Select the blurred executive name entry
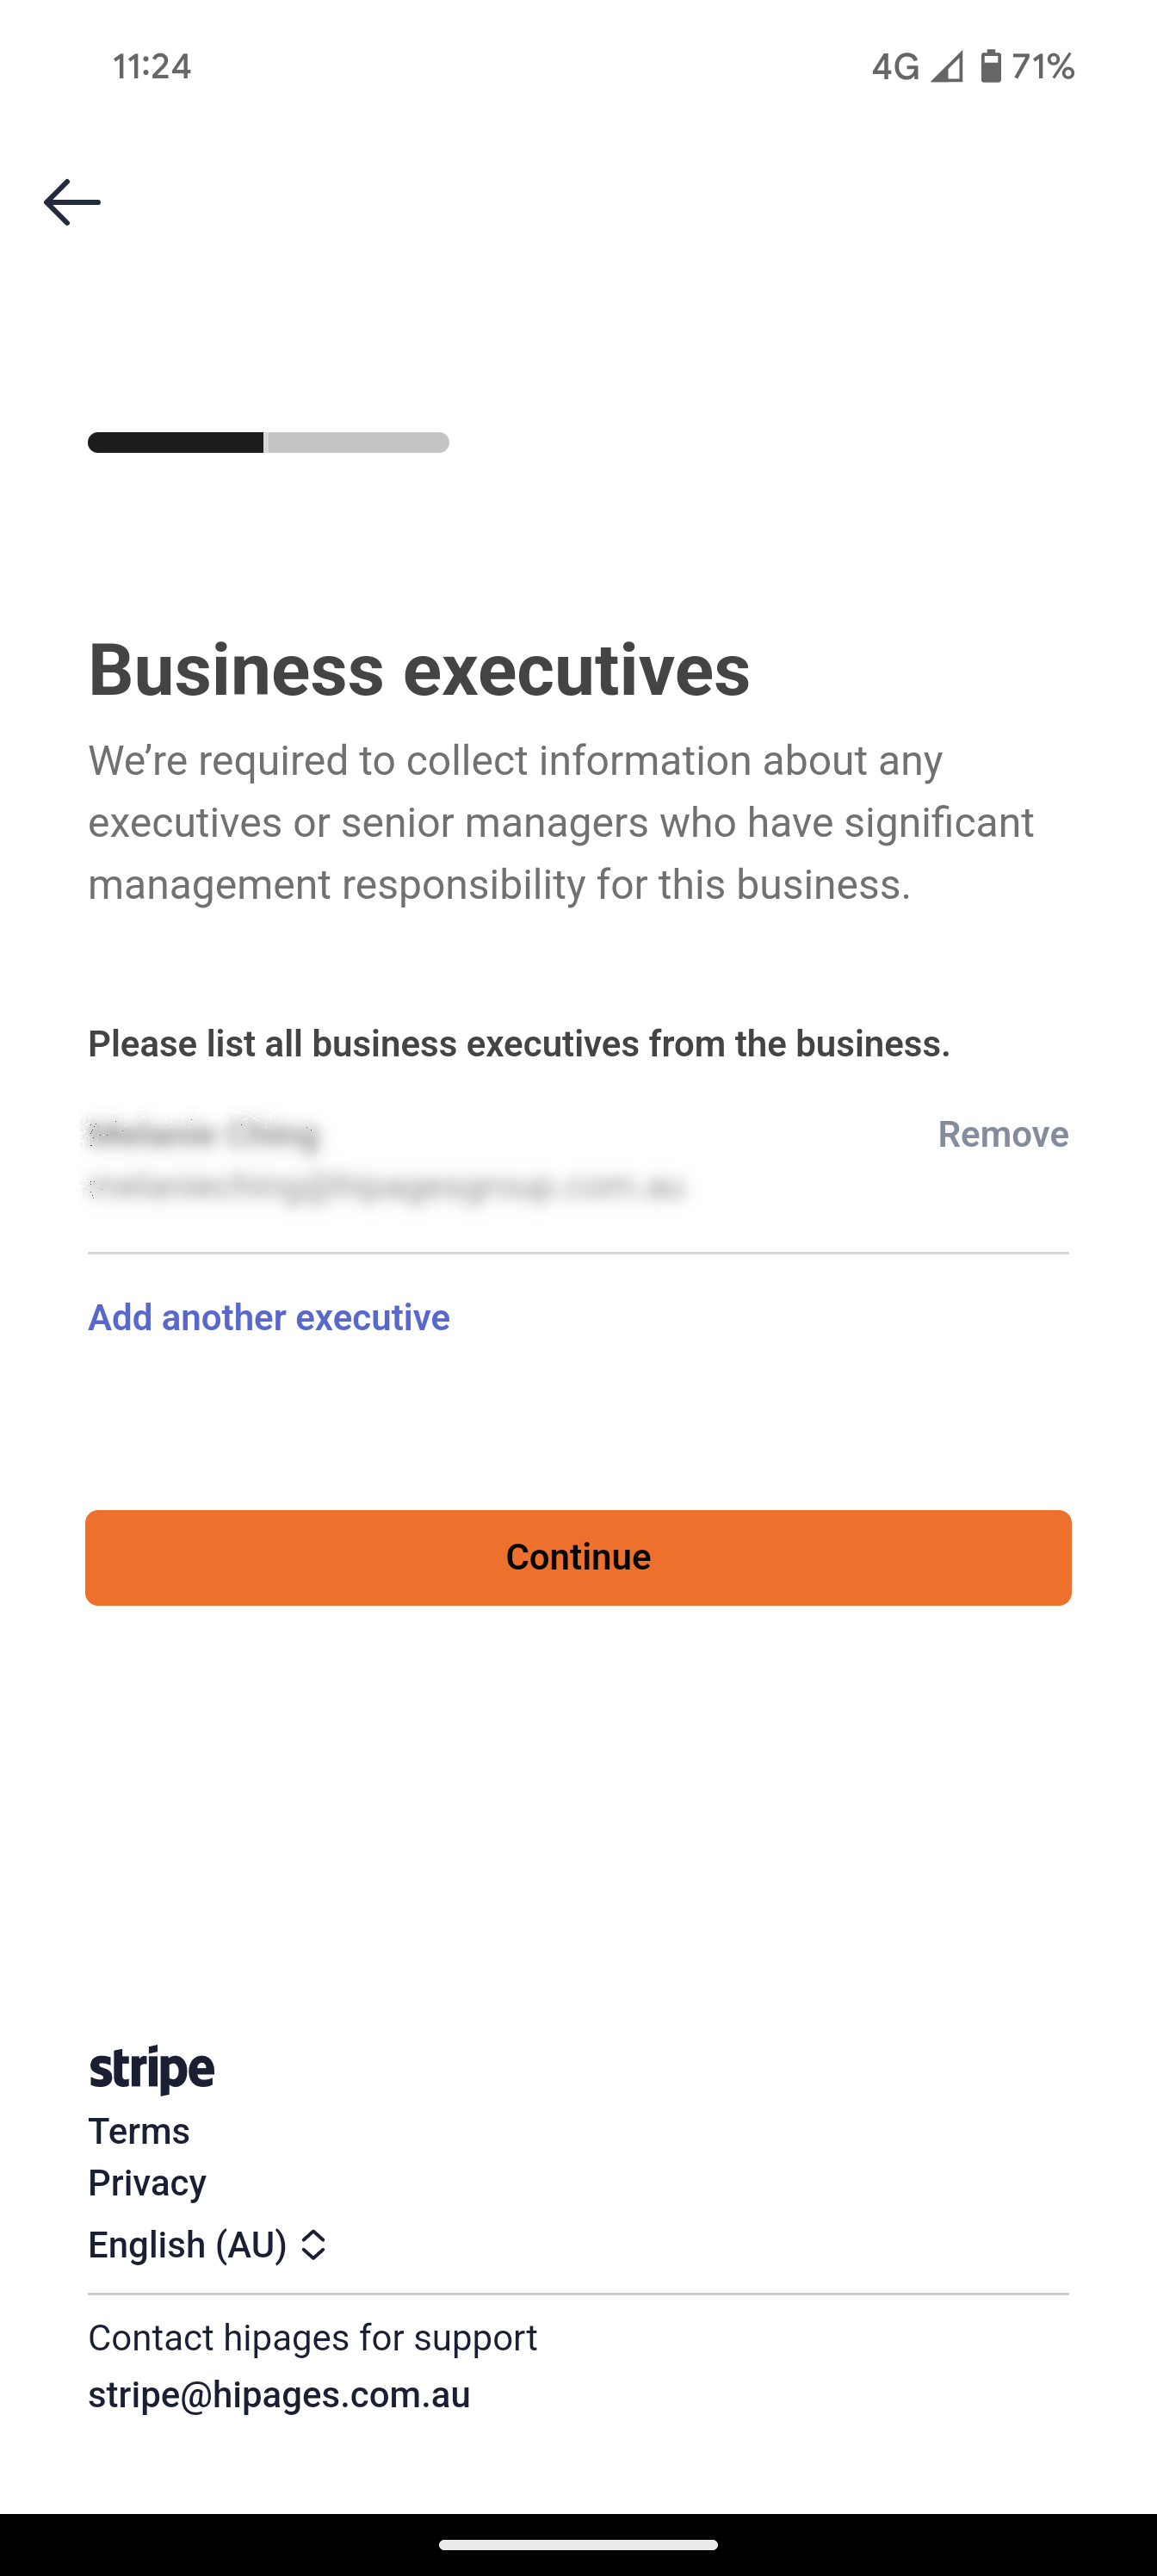This screenshot has width=1157, height=2576. coord(203,1134)
